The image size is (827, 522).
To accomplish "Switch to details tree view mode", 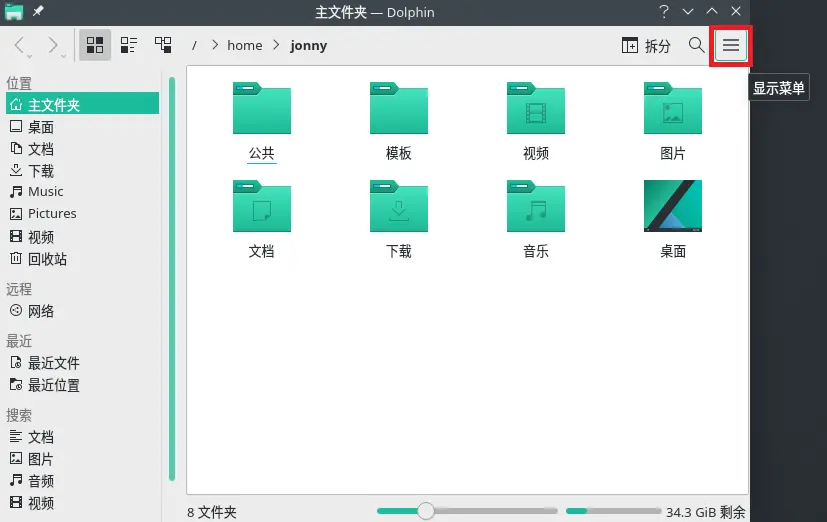I will coord(163,45).
